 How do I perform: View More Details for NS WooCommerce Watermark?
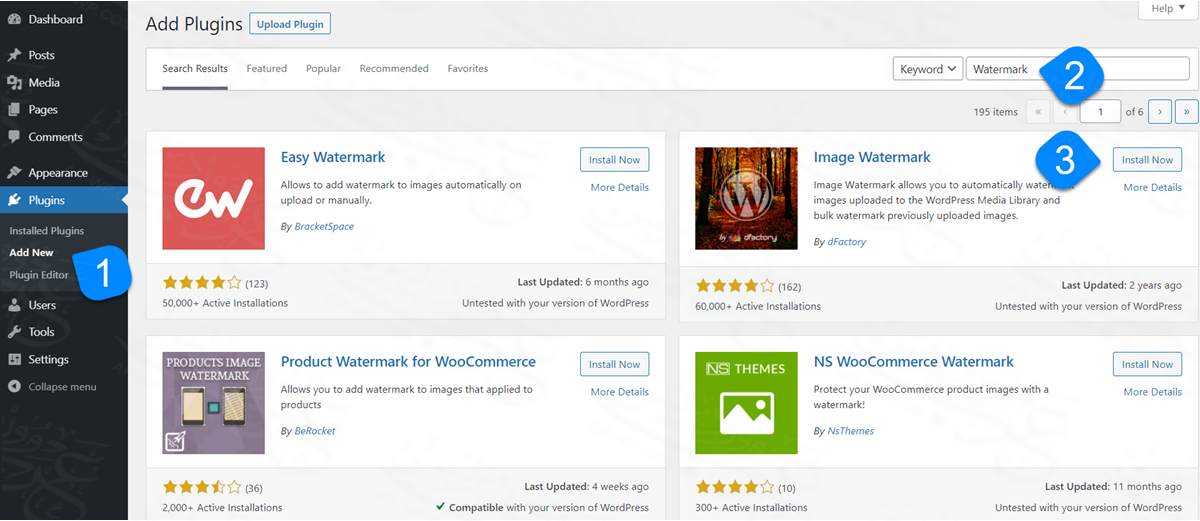click(1152, 392)
